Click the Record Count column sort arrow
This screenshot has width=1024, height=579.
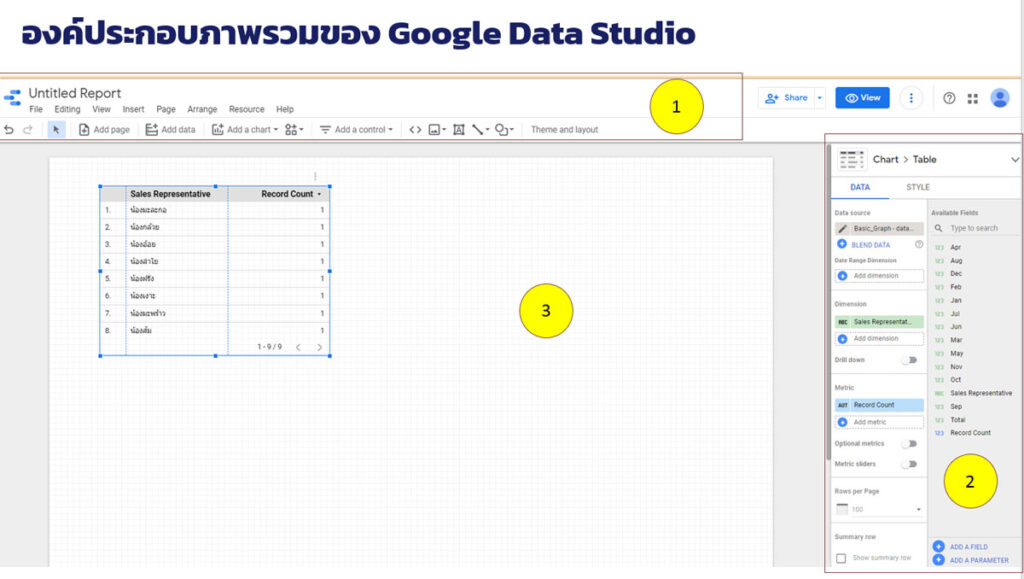[x=319, y=195]
